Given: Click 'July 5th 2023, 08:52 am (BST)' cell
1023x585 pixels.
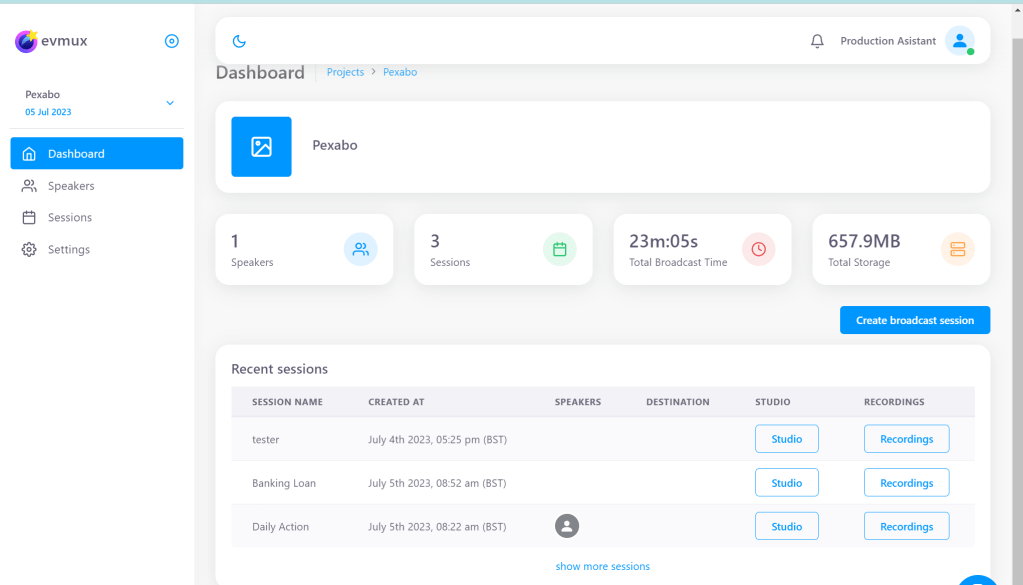Looking at the screenshot, I should [x=437, y=483].
